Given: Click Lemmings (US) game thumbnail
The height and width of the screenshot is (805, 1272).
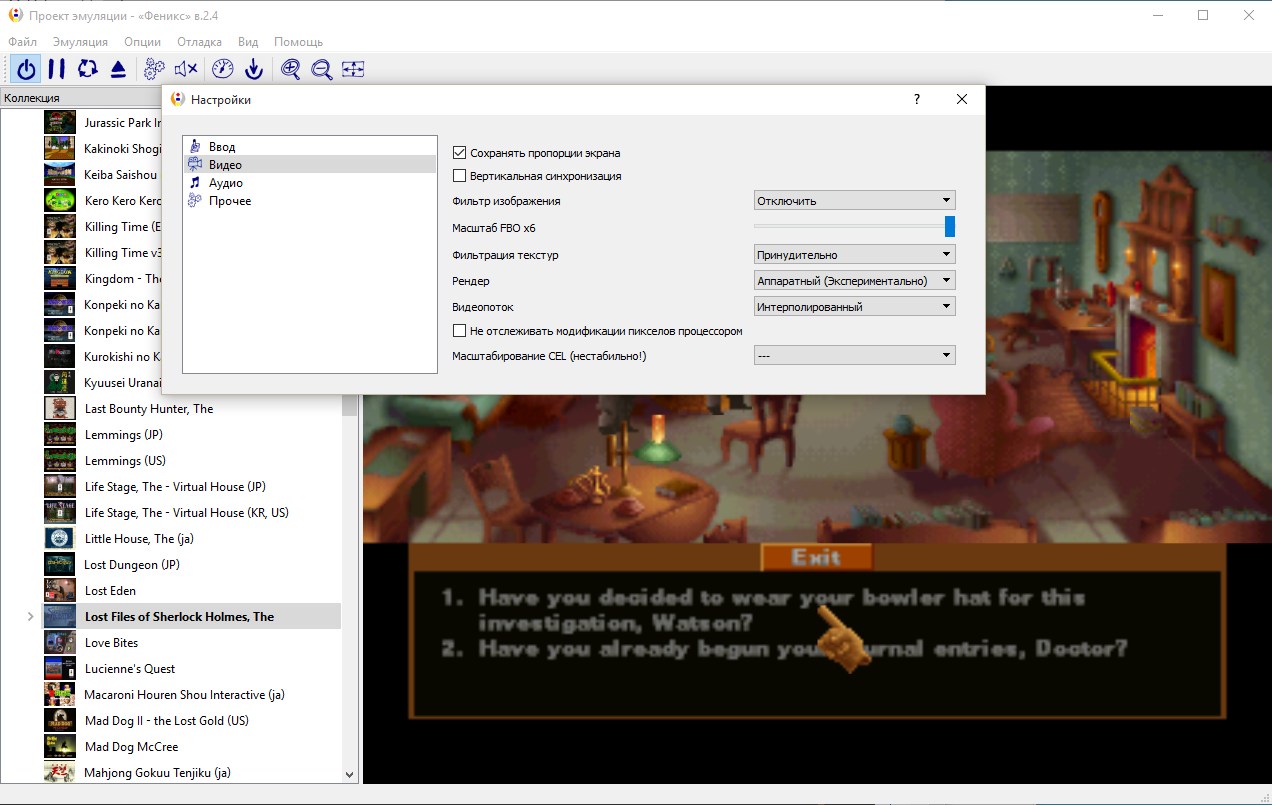Looking at the screenshot, I should (x=60, y=460).
